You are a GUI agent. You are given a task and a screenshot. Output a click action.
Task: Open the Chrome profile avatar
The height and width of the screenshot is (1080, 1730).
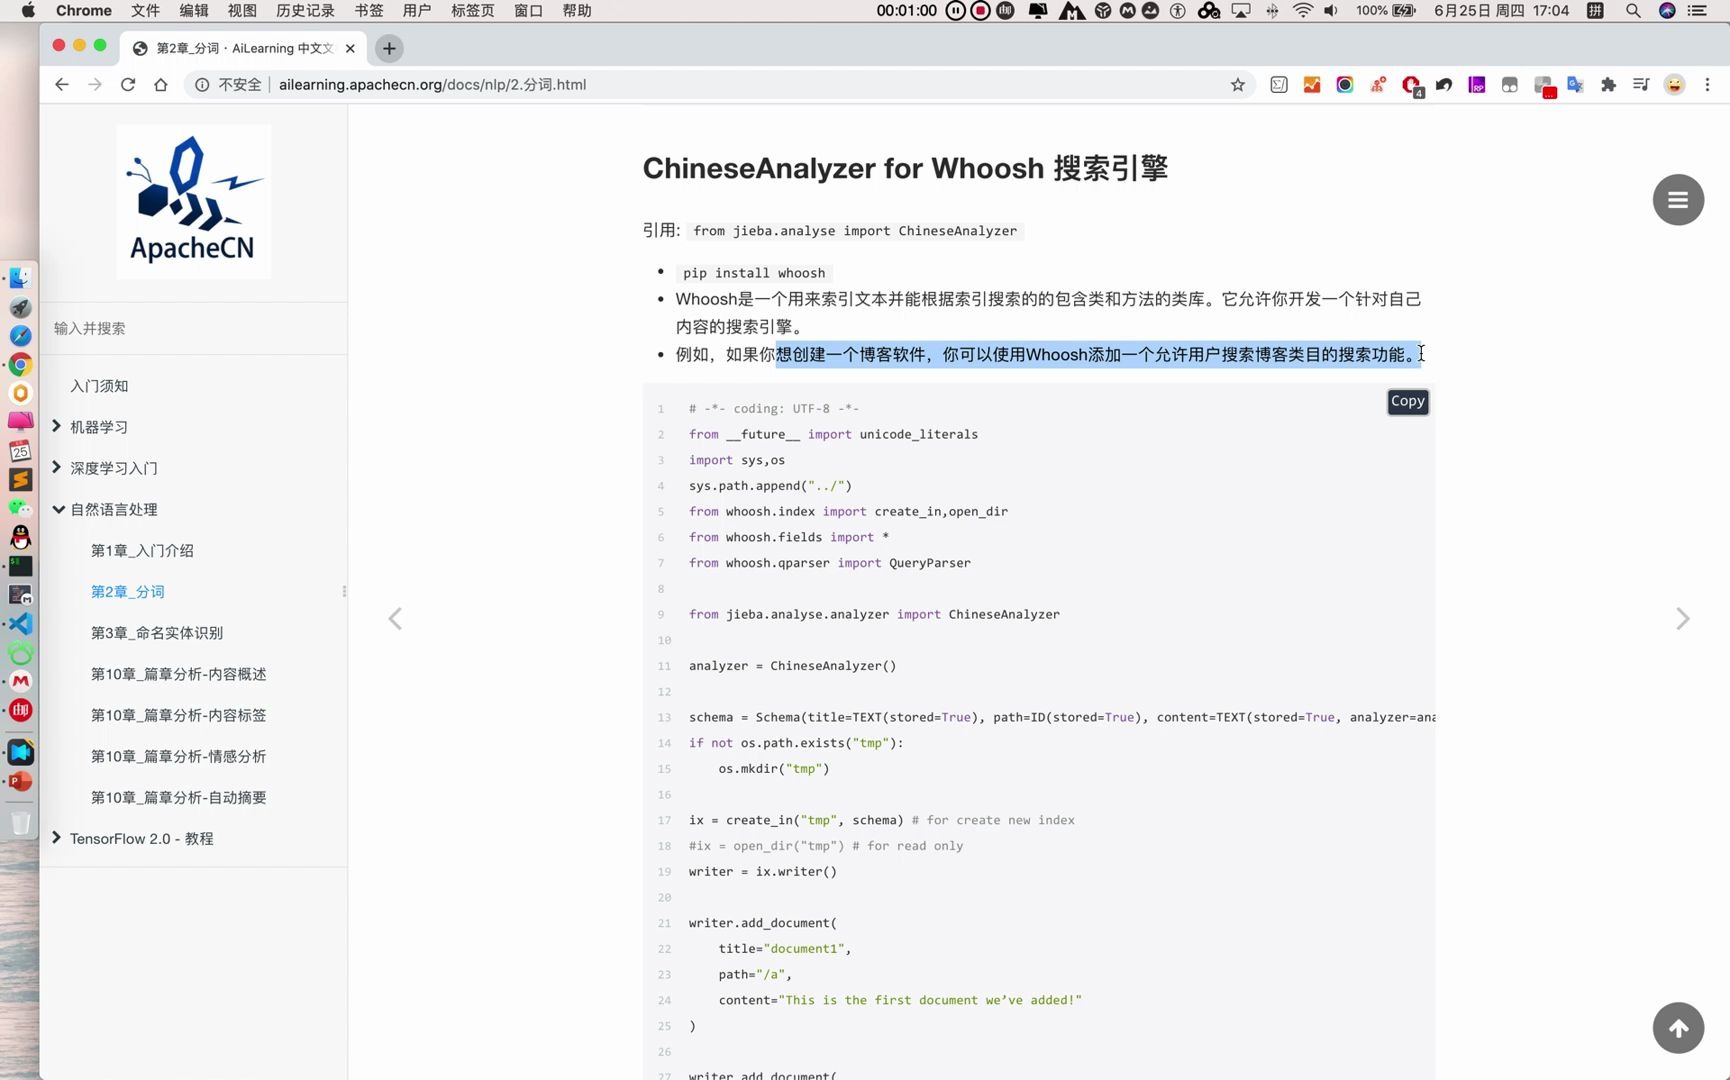click(x=1674, y=85)
